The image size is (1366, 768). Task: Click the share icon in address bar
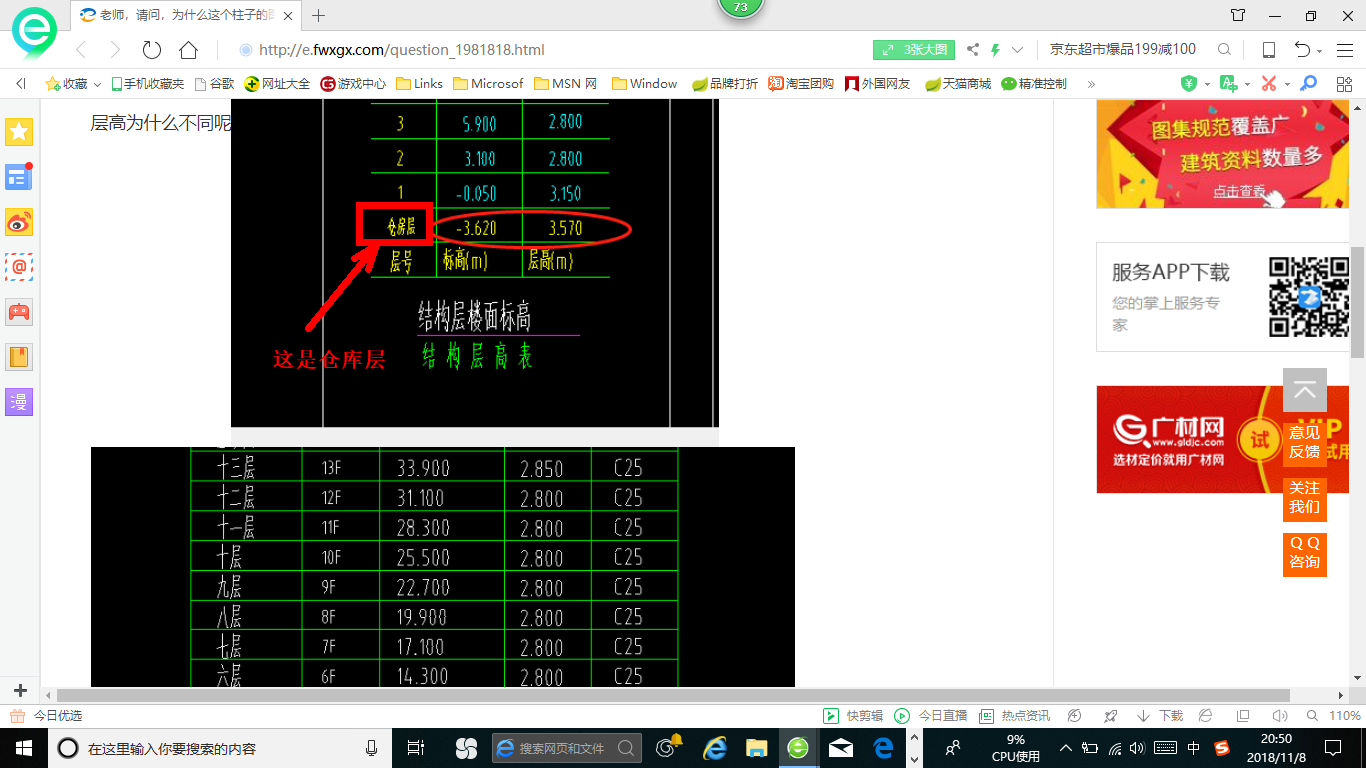(973, 50)
